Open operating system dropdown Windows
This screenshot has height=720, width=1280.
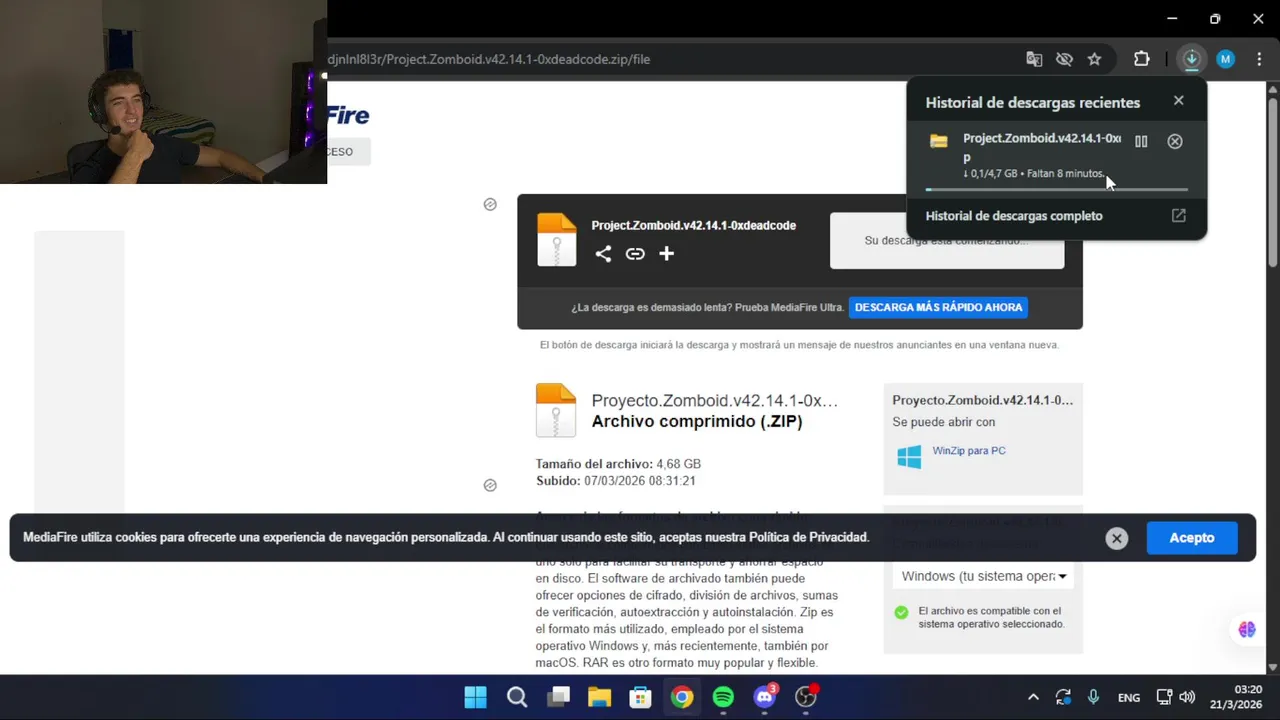tap(983, 576)
